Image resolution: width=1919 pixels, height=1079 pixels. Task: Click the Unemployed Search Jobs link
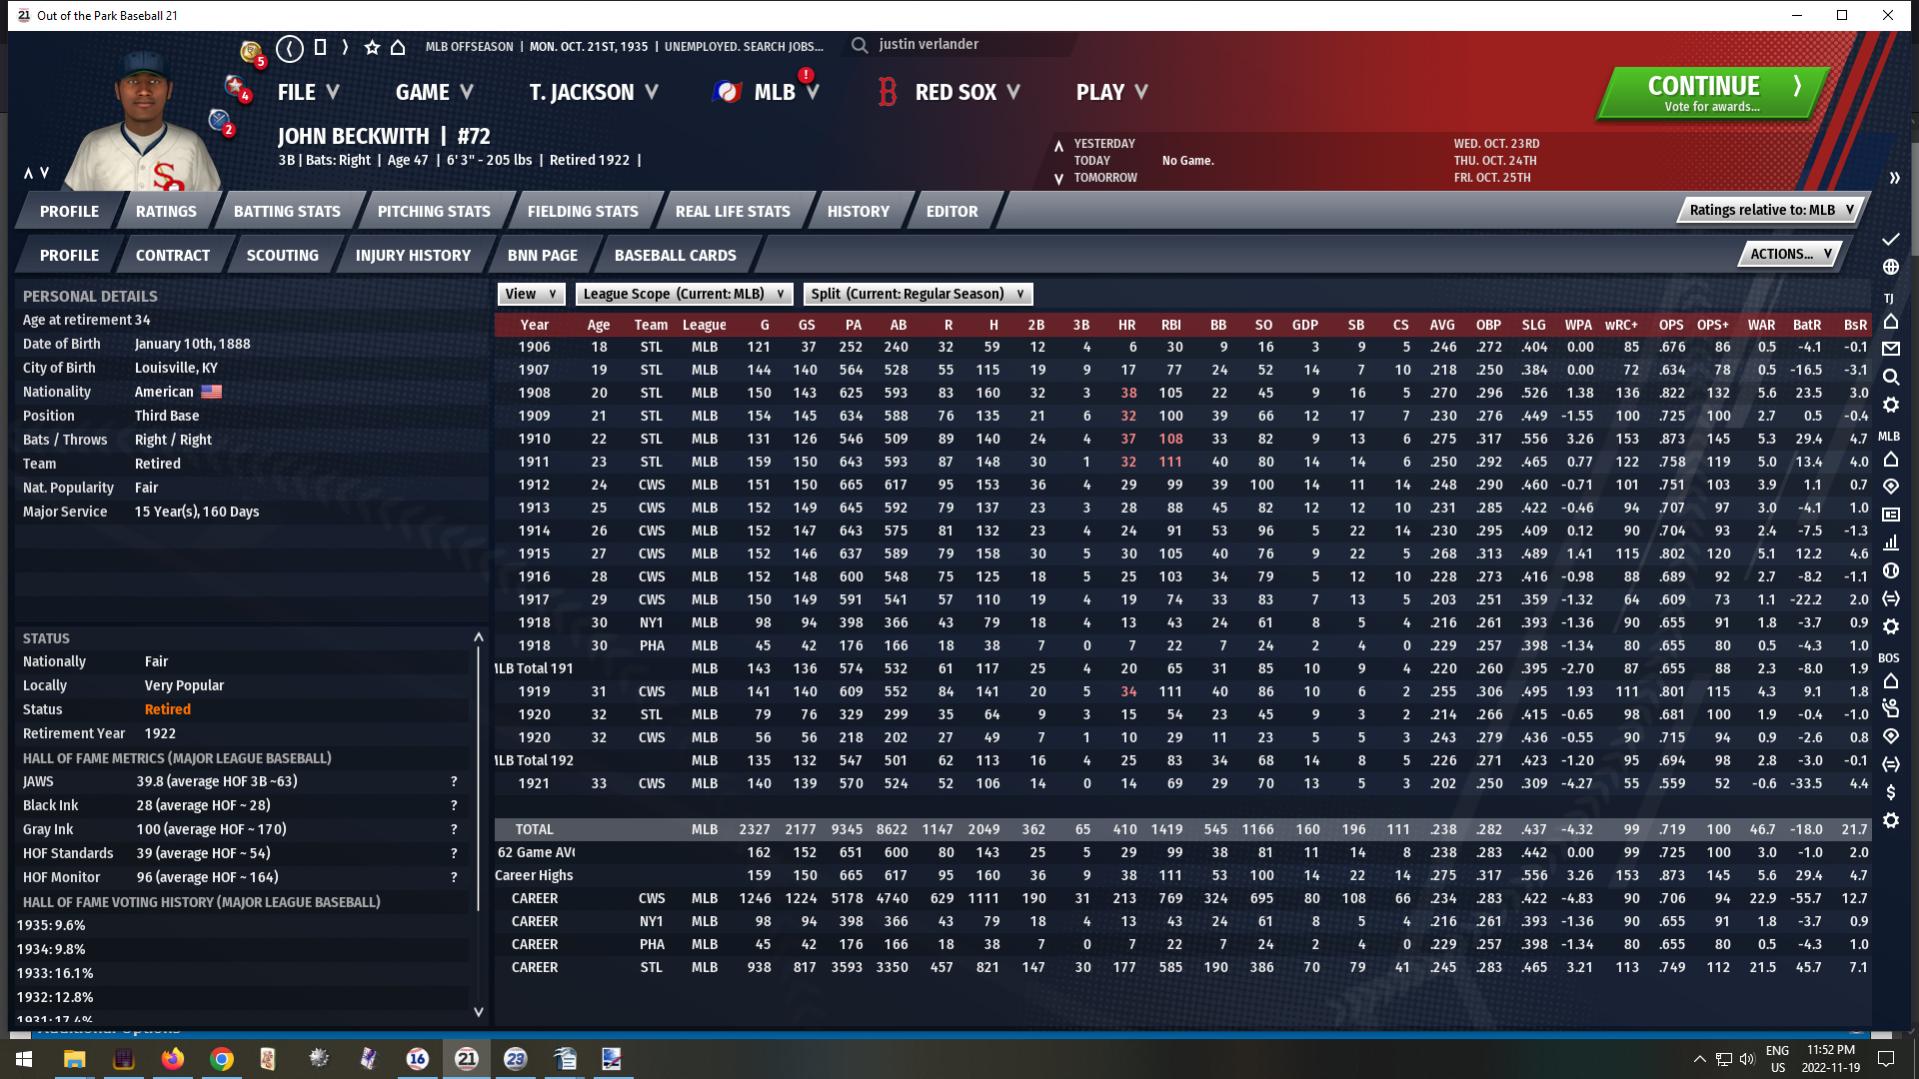(744, 46)
